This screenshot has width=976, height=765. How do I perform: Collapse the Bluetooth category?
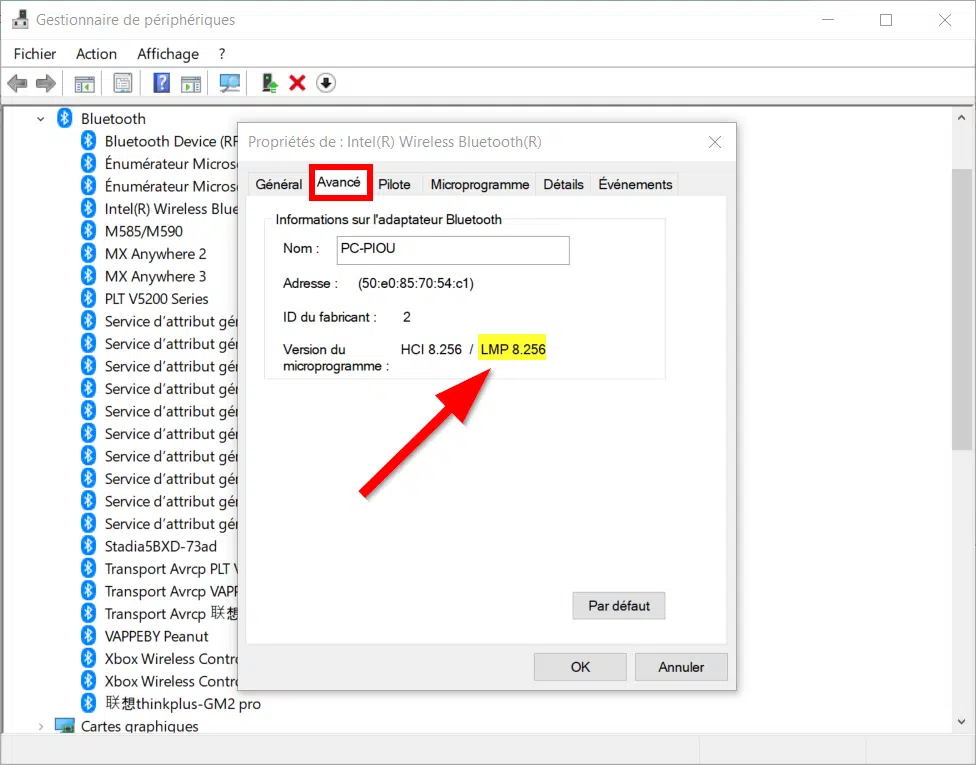pos(40,119)
